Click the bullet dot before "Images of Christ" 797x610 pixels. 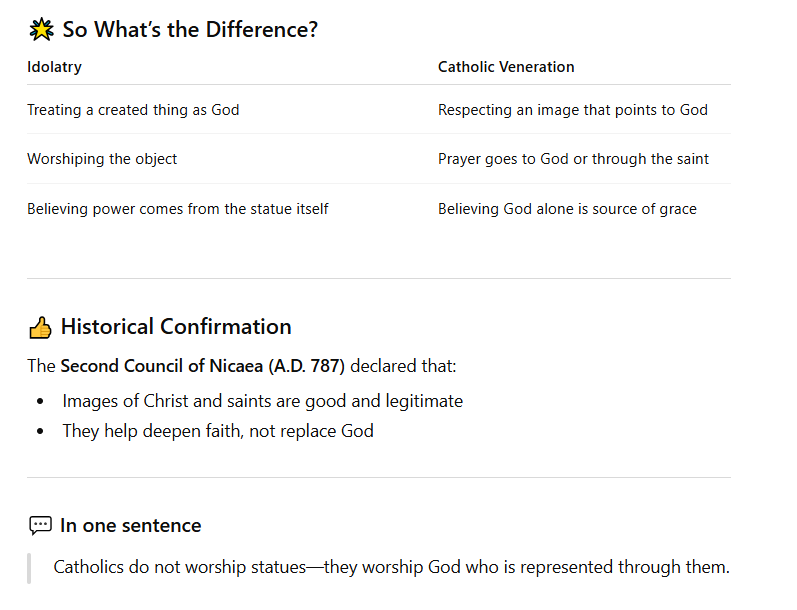click(40, 401)
